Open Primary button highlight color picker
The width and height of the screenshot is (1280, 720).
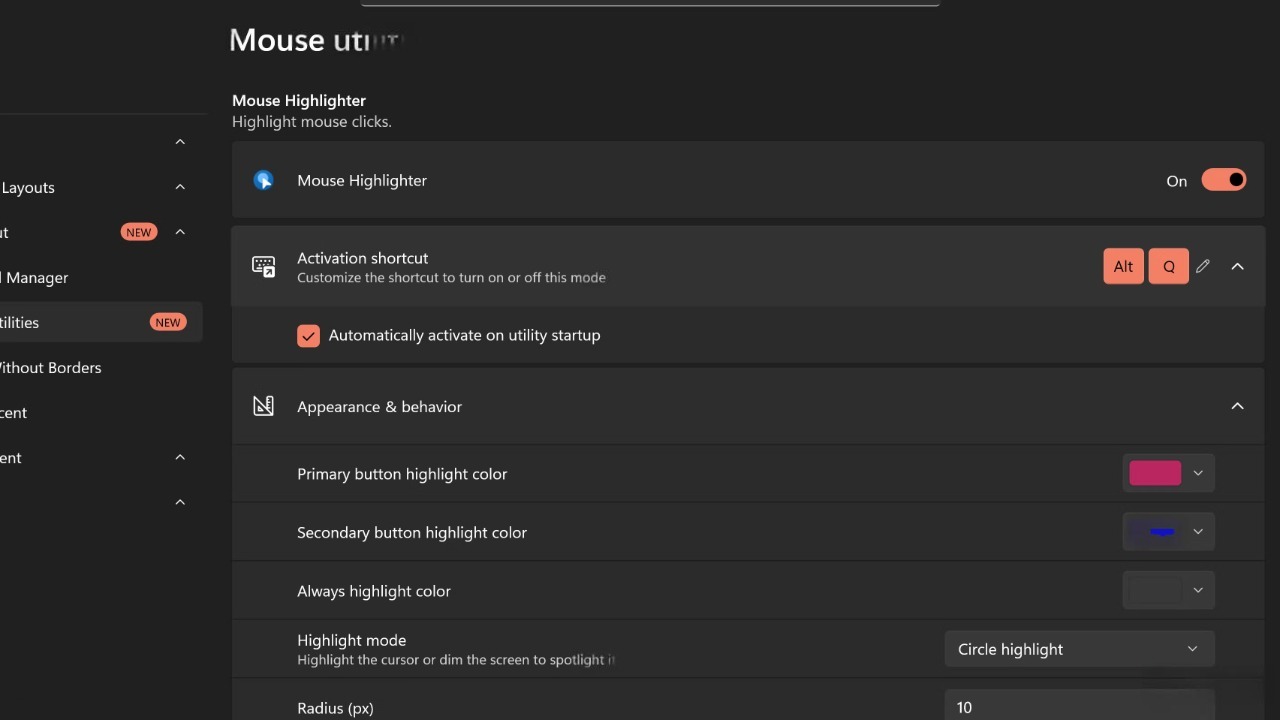tap(1168, 473)
